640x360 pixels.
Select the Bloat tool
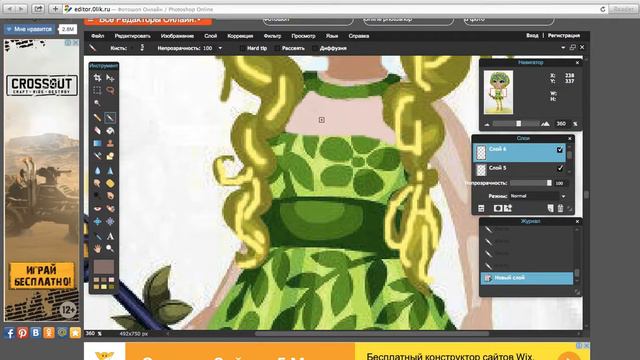(x=97, y=221)
